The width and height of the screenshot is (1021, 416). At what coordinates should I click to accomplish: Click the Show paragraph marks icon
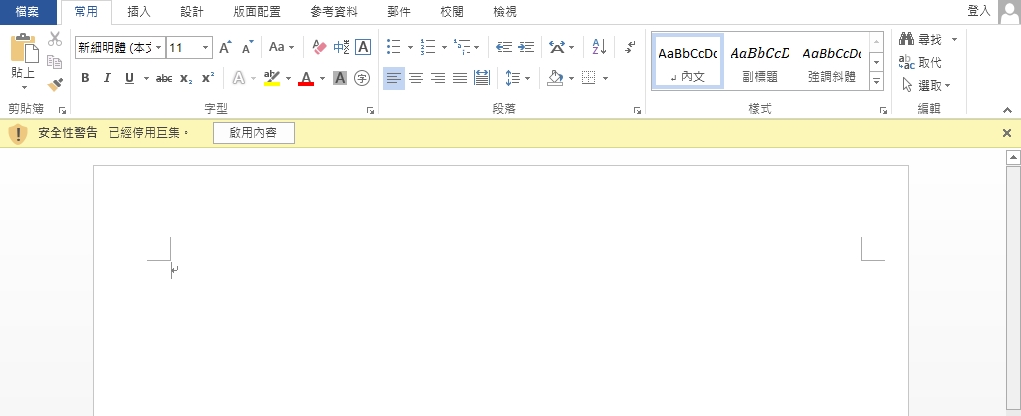[x=630, y=47]
